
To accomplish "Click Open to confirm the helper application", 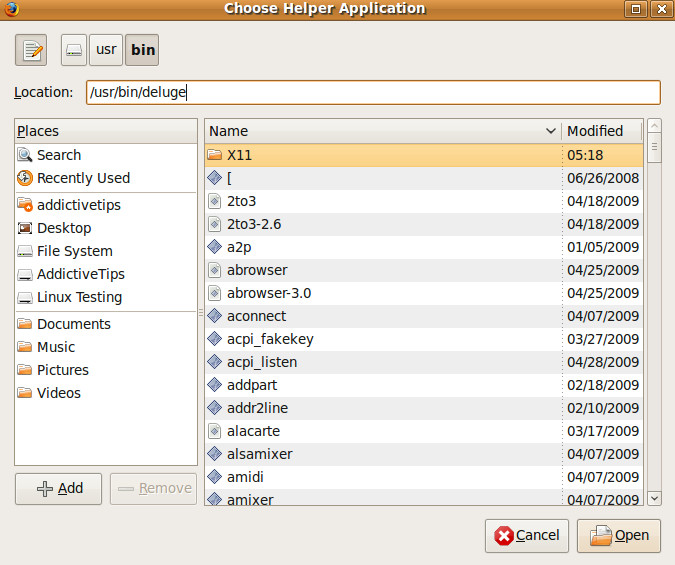I will 619,536.
